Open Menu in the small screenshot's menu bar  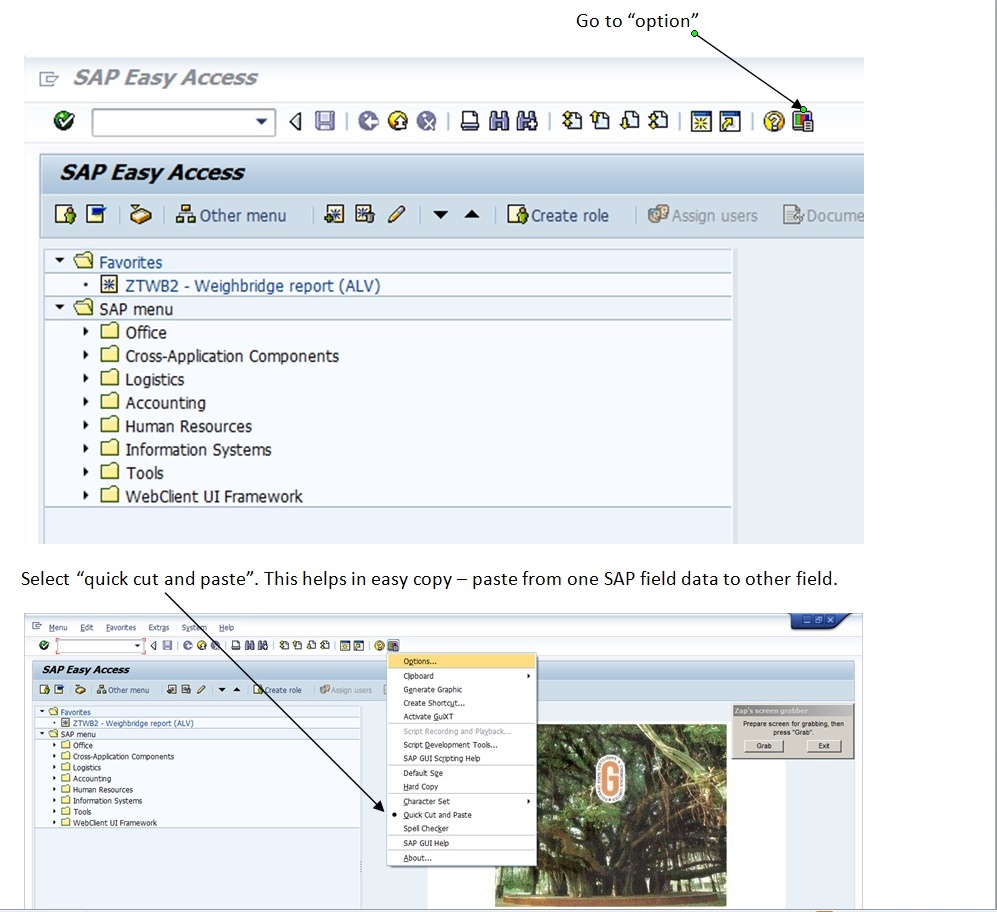tap(58, 627)
